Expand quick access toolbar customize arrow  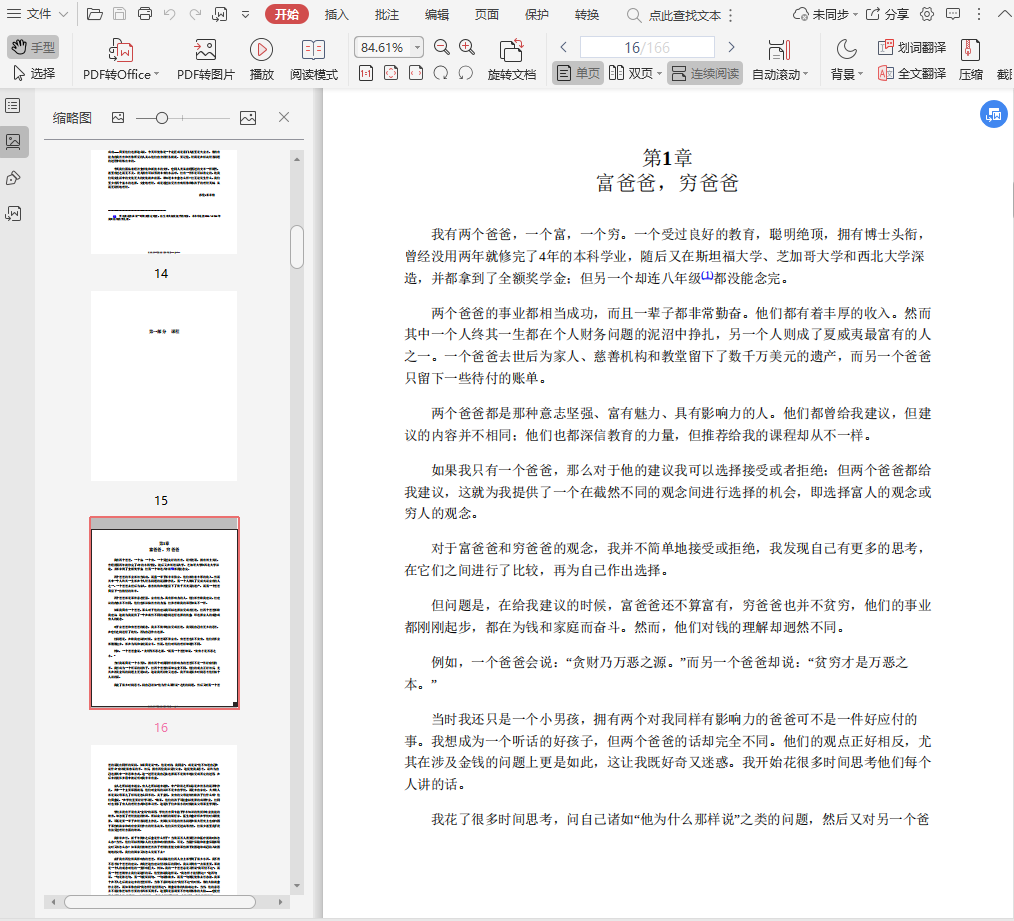(x=246, y=14)
